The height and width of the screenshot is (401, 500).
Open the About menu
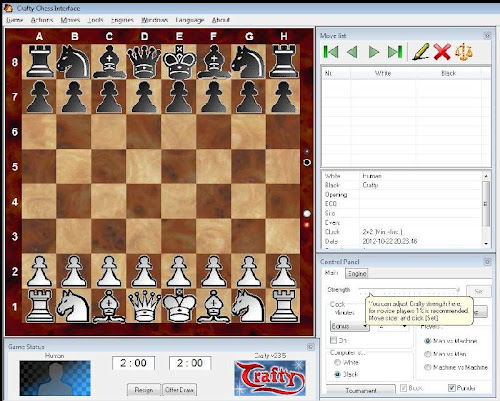click(x=221, y=20)
